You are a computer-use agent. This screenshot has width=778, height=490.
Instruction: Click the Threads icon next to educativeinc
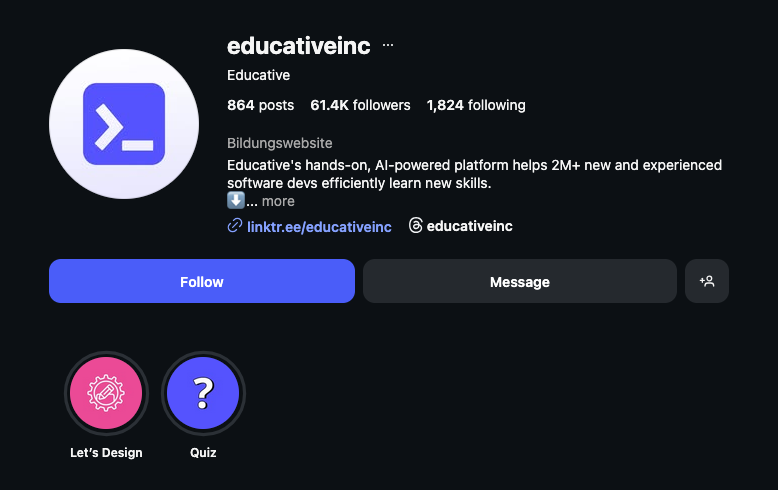(416, 226)
